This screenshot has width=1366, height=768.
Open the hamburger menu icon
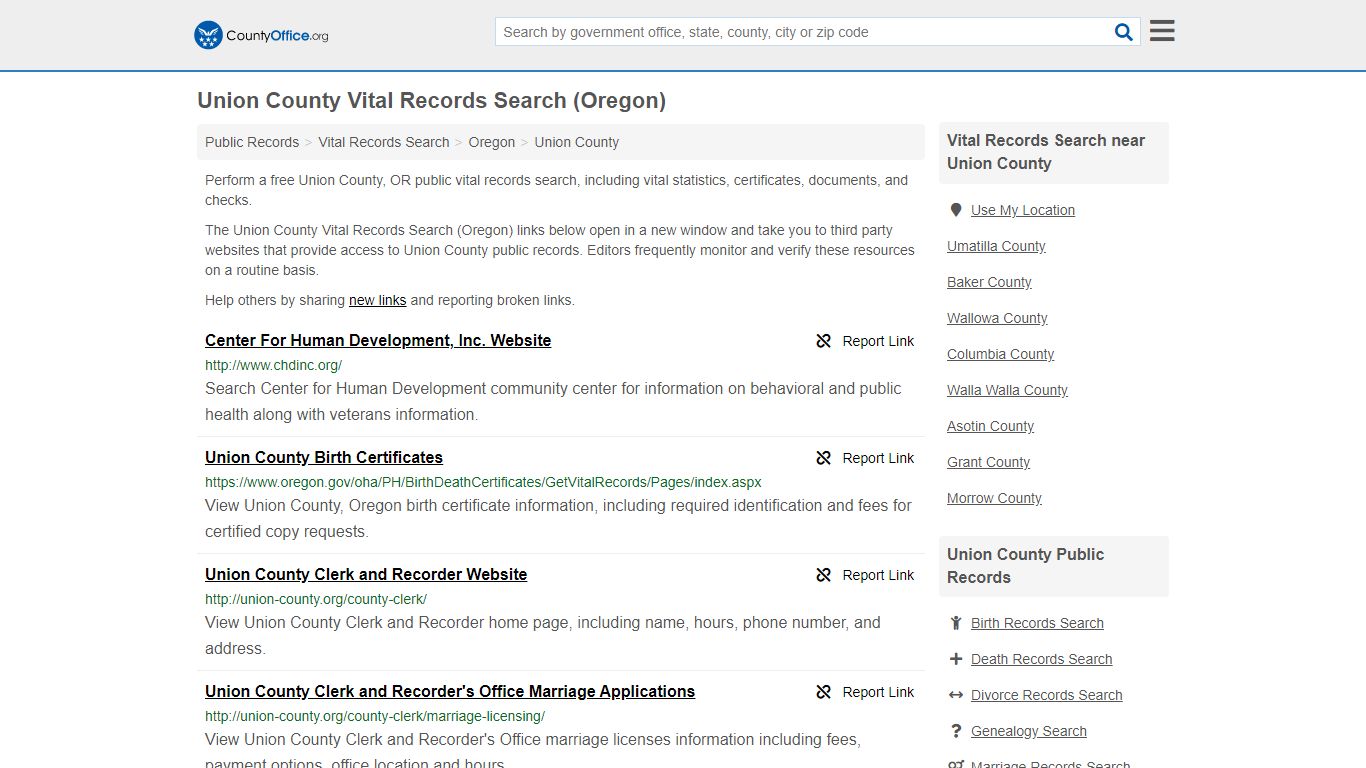pos(1162,31)
